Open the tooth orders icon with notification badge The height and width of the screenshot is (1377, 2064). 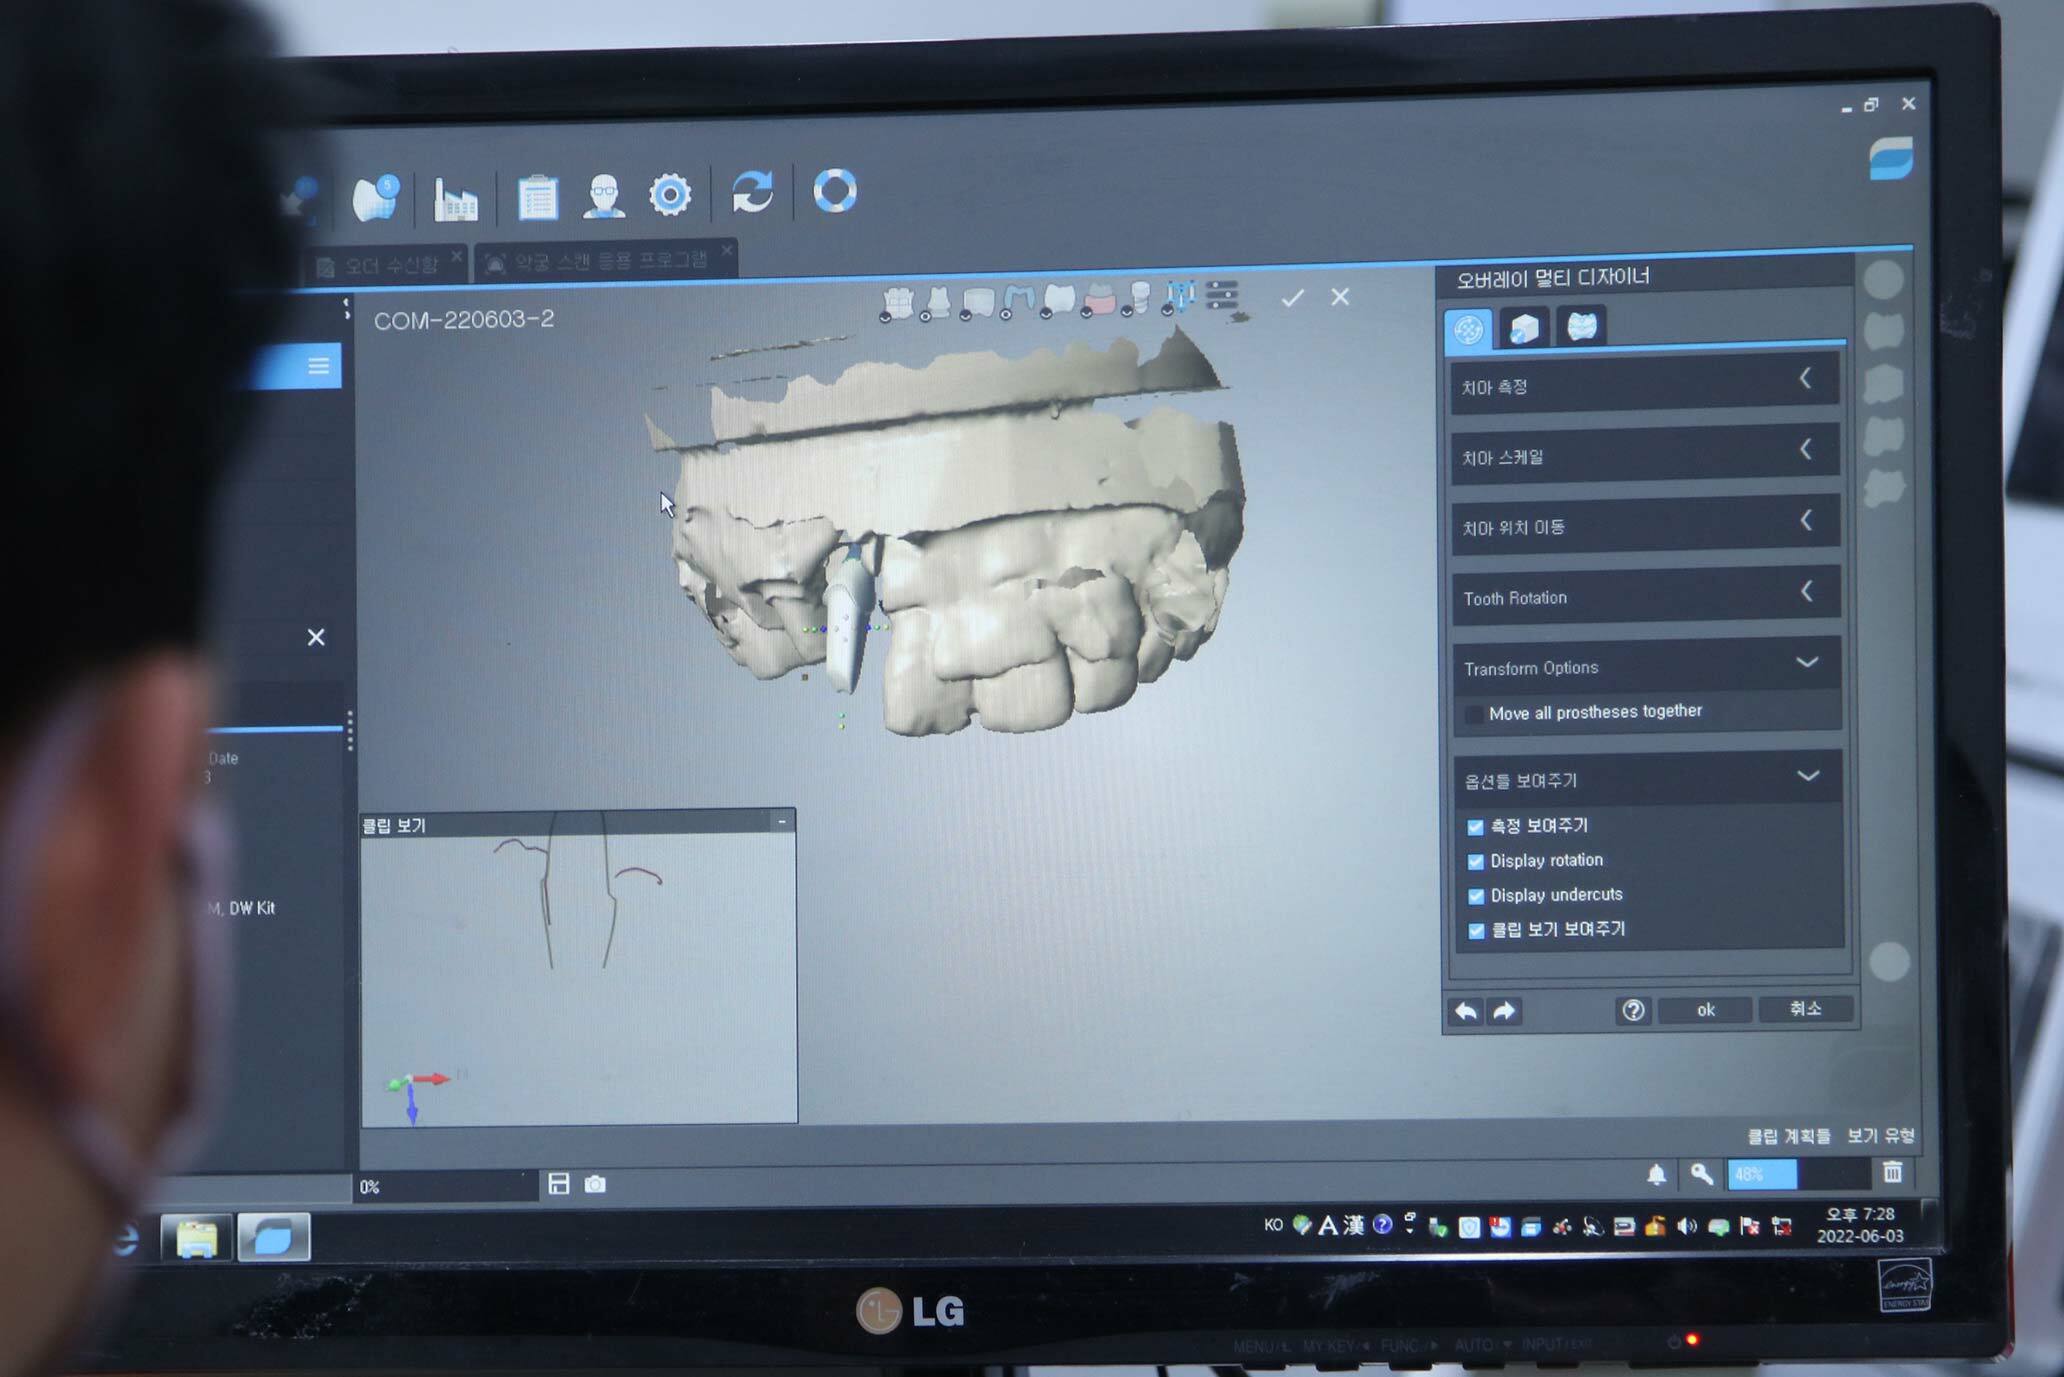[376, 197]
